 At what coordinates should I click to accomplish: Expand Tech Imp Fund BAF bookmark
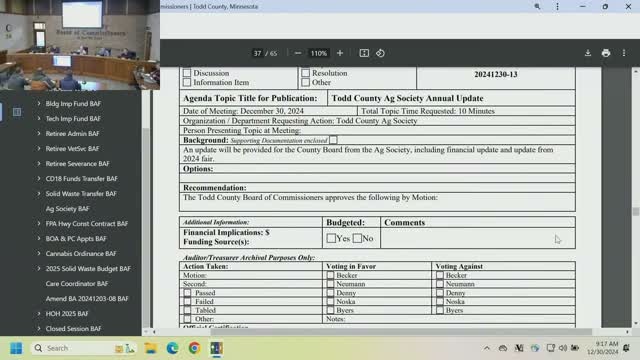pyautogui.click(x=39, y=119)
